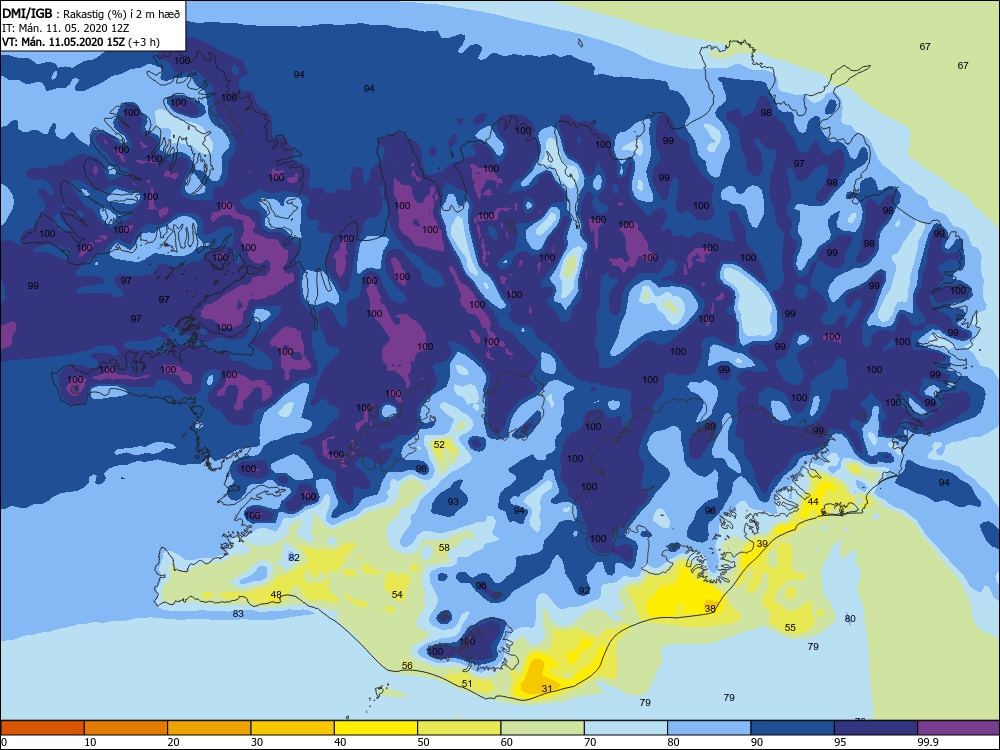Click the title 'DMI/IGB : Rakastig (%) í 2 m hæð'
1000x750 pixels.
(x=91, y=13)
